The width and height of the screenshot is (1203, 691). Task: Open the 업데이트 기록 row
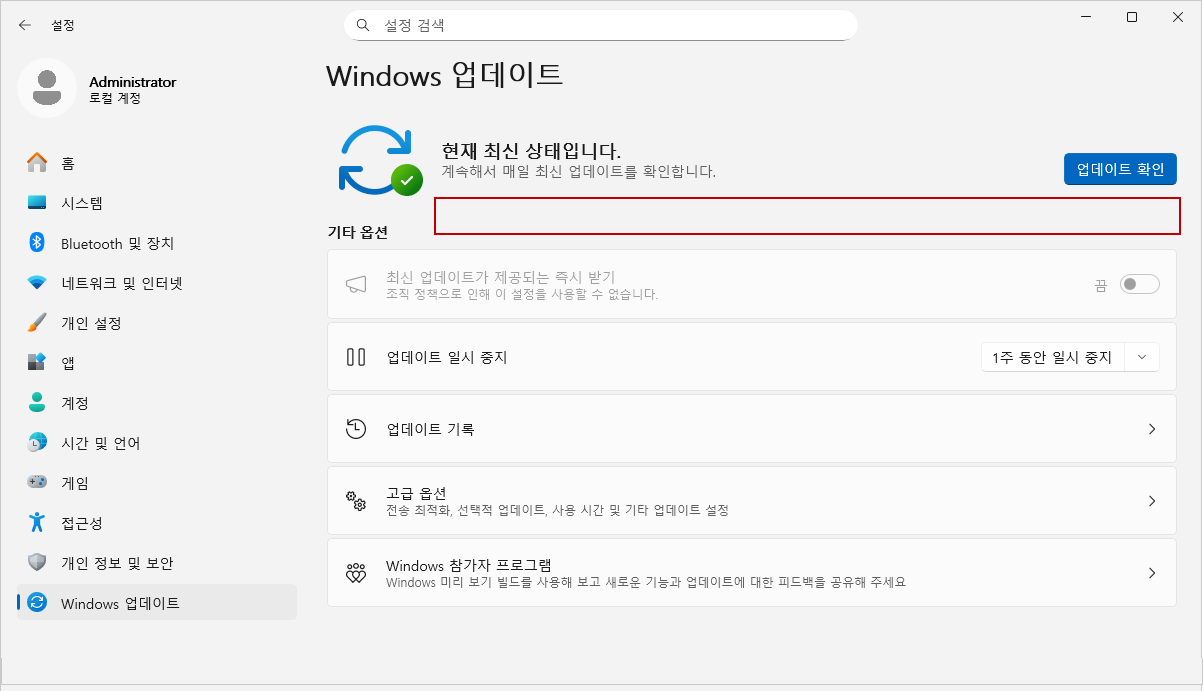point(752,429)
